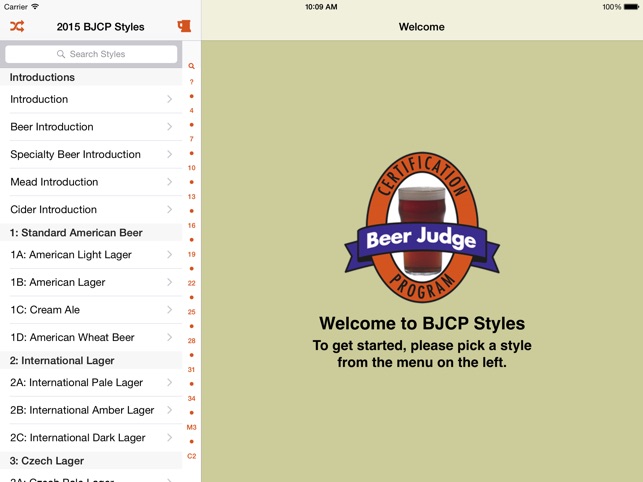The width and height of the screenshot is (643, 482).
Task: Open Specialty Beer Introduction
Action: point(91,154)
